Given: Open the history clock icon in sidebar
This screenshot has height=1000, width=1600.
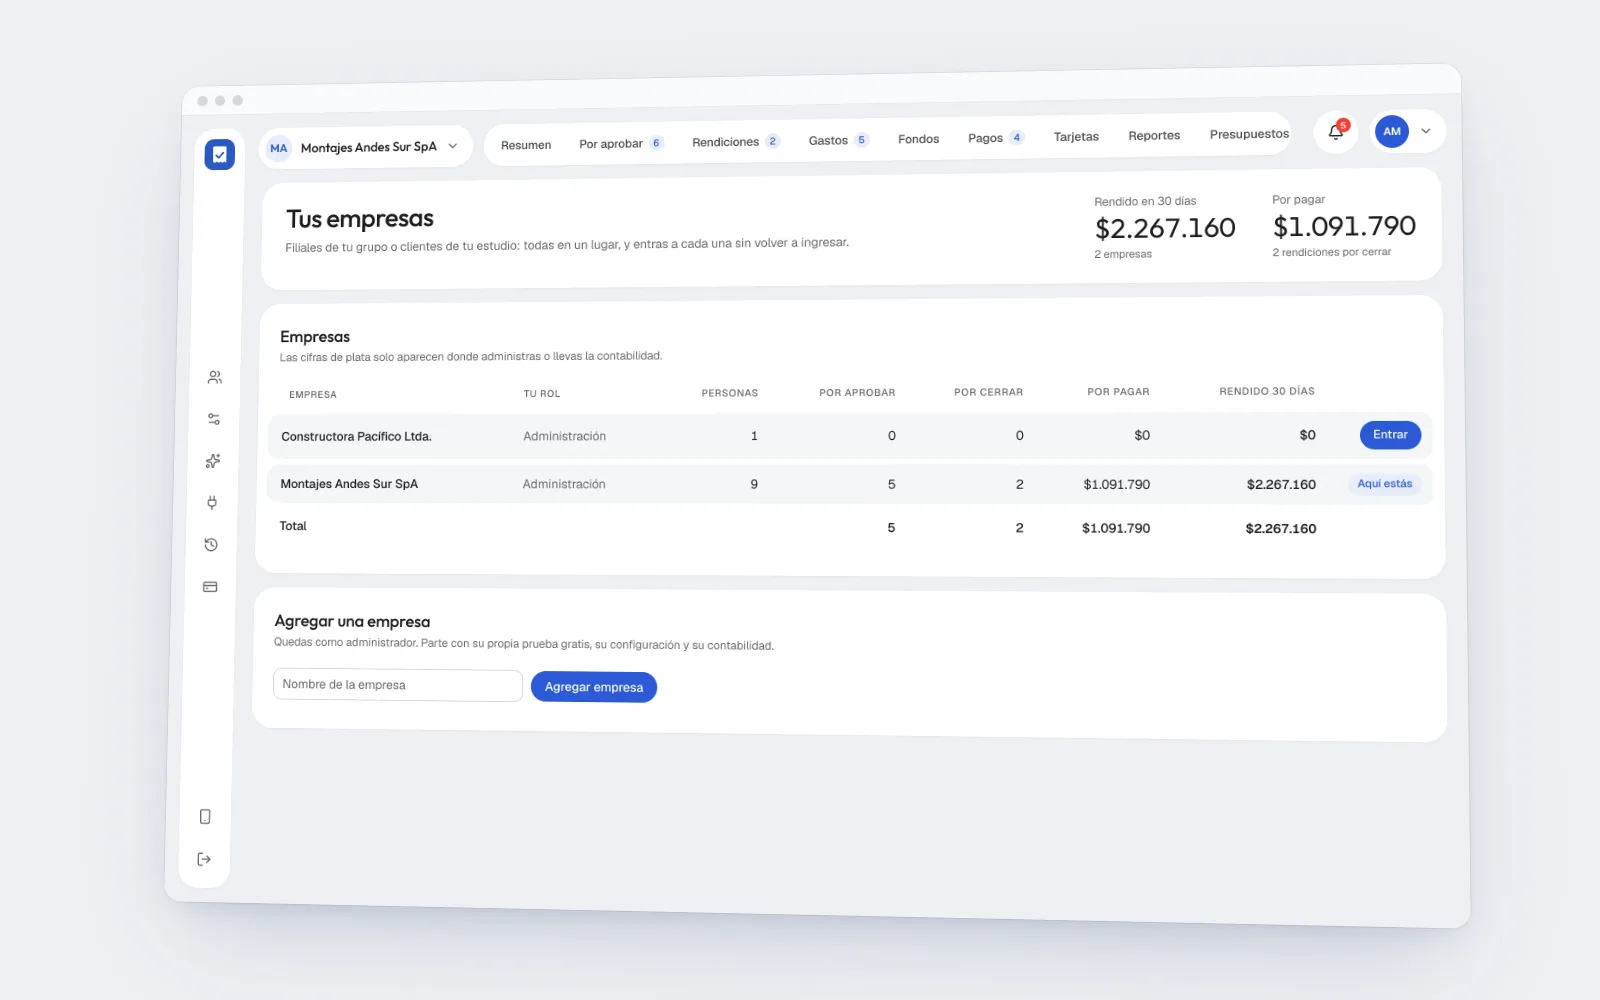Looking at the screenshot, I should click(x=211, y=545).
